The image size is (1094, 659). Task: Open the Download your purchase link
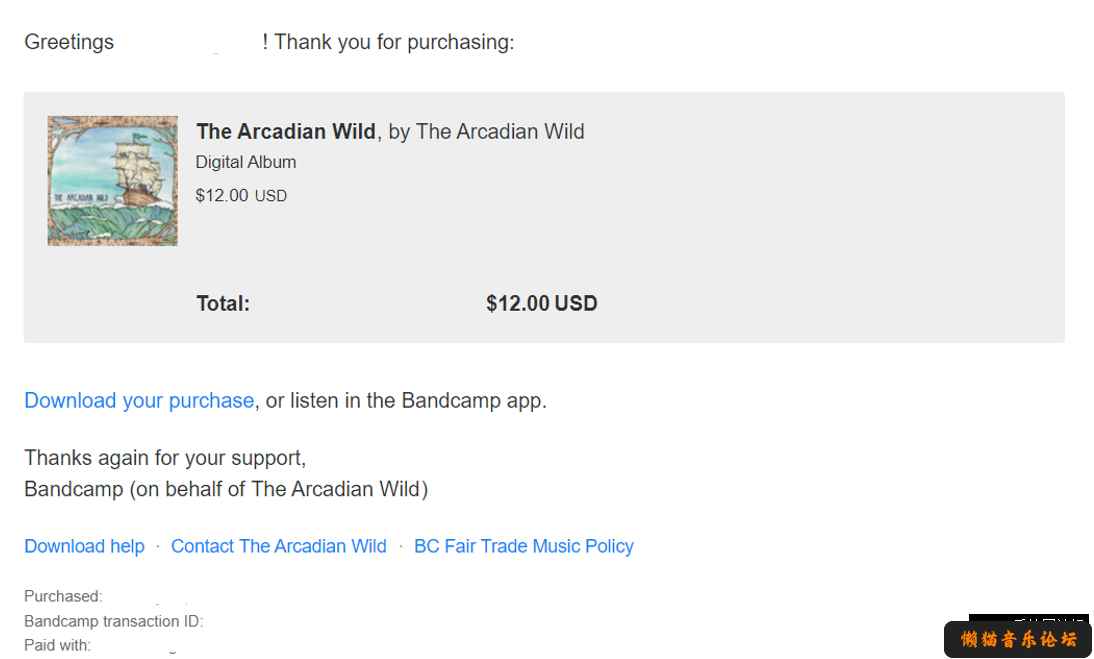pyautogui.click(x=139, y=401)
